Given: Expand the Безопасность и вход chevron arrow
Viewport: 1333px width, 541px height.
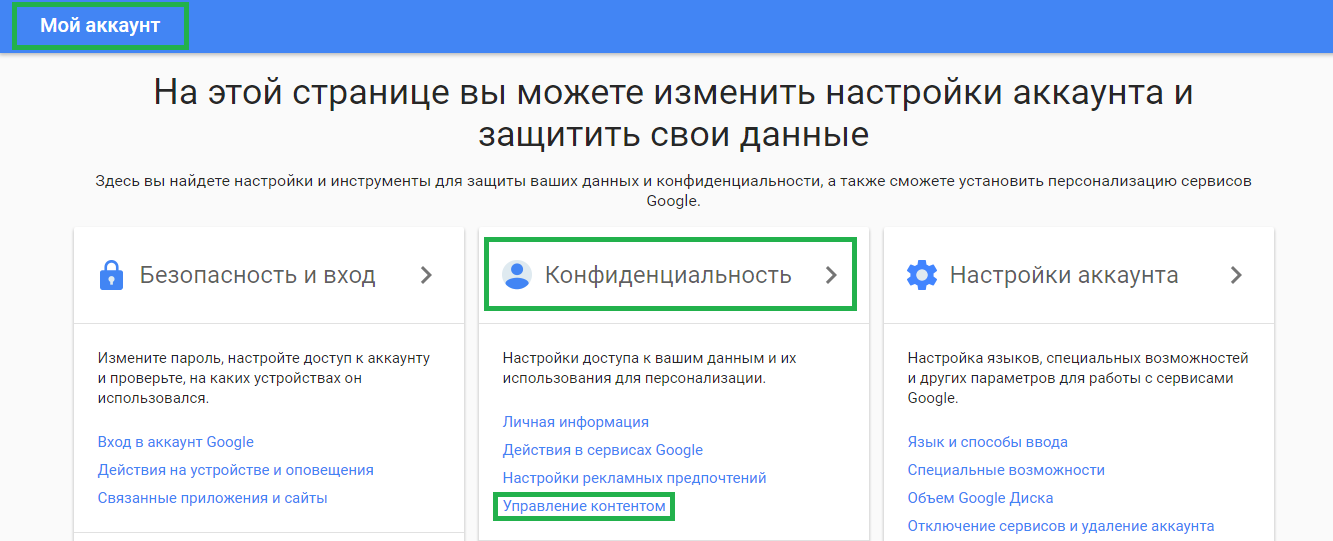Looking at the screenshot, I should click(426, 275).
